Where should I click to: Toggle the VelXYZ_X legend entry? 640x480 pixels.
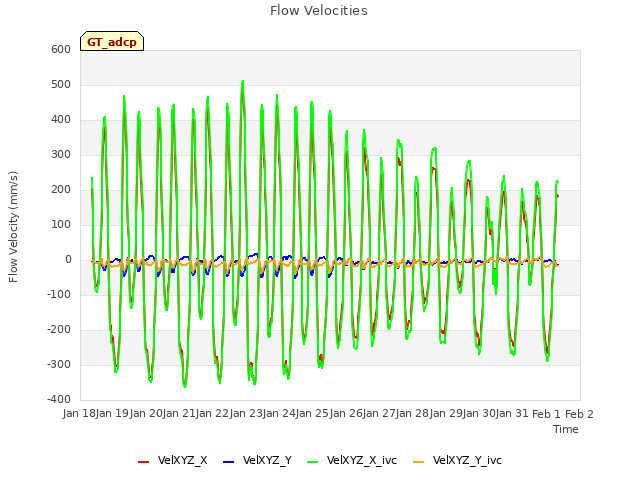click(173, 460)
